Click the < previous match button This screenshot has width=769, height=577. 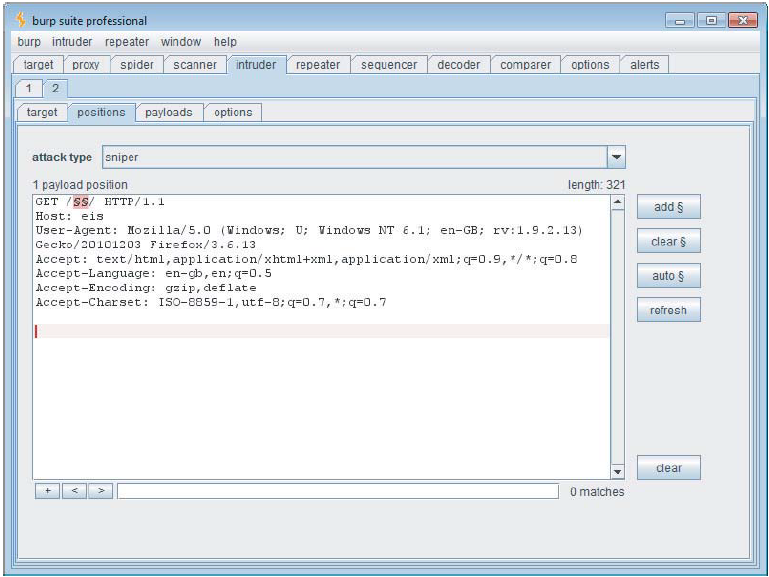[x=75, y=491]
